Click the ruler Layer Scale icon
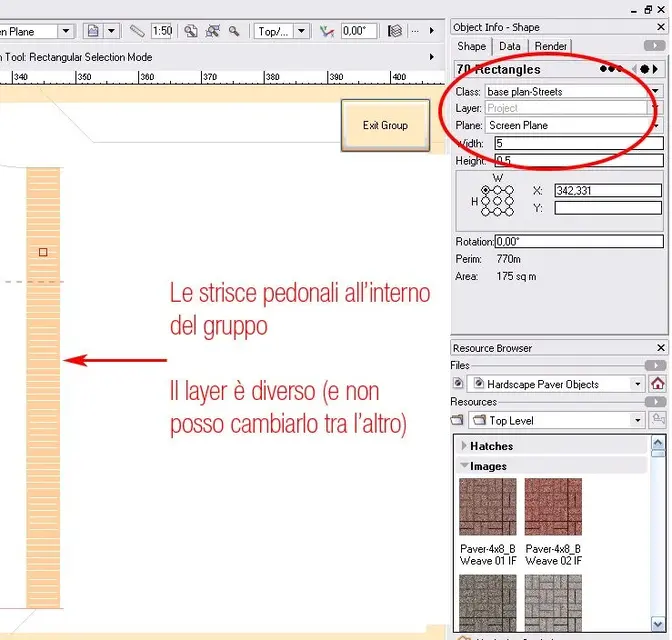Viewport: 672px width, 640px height. point(137,31)
